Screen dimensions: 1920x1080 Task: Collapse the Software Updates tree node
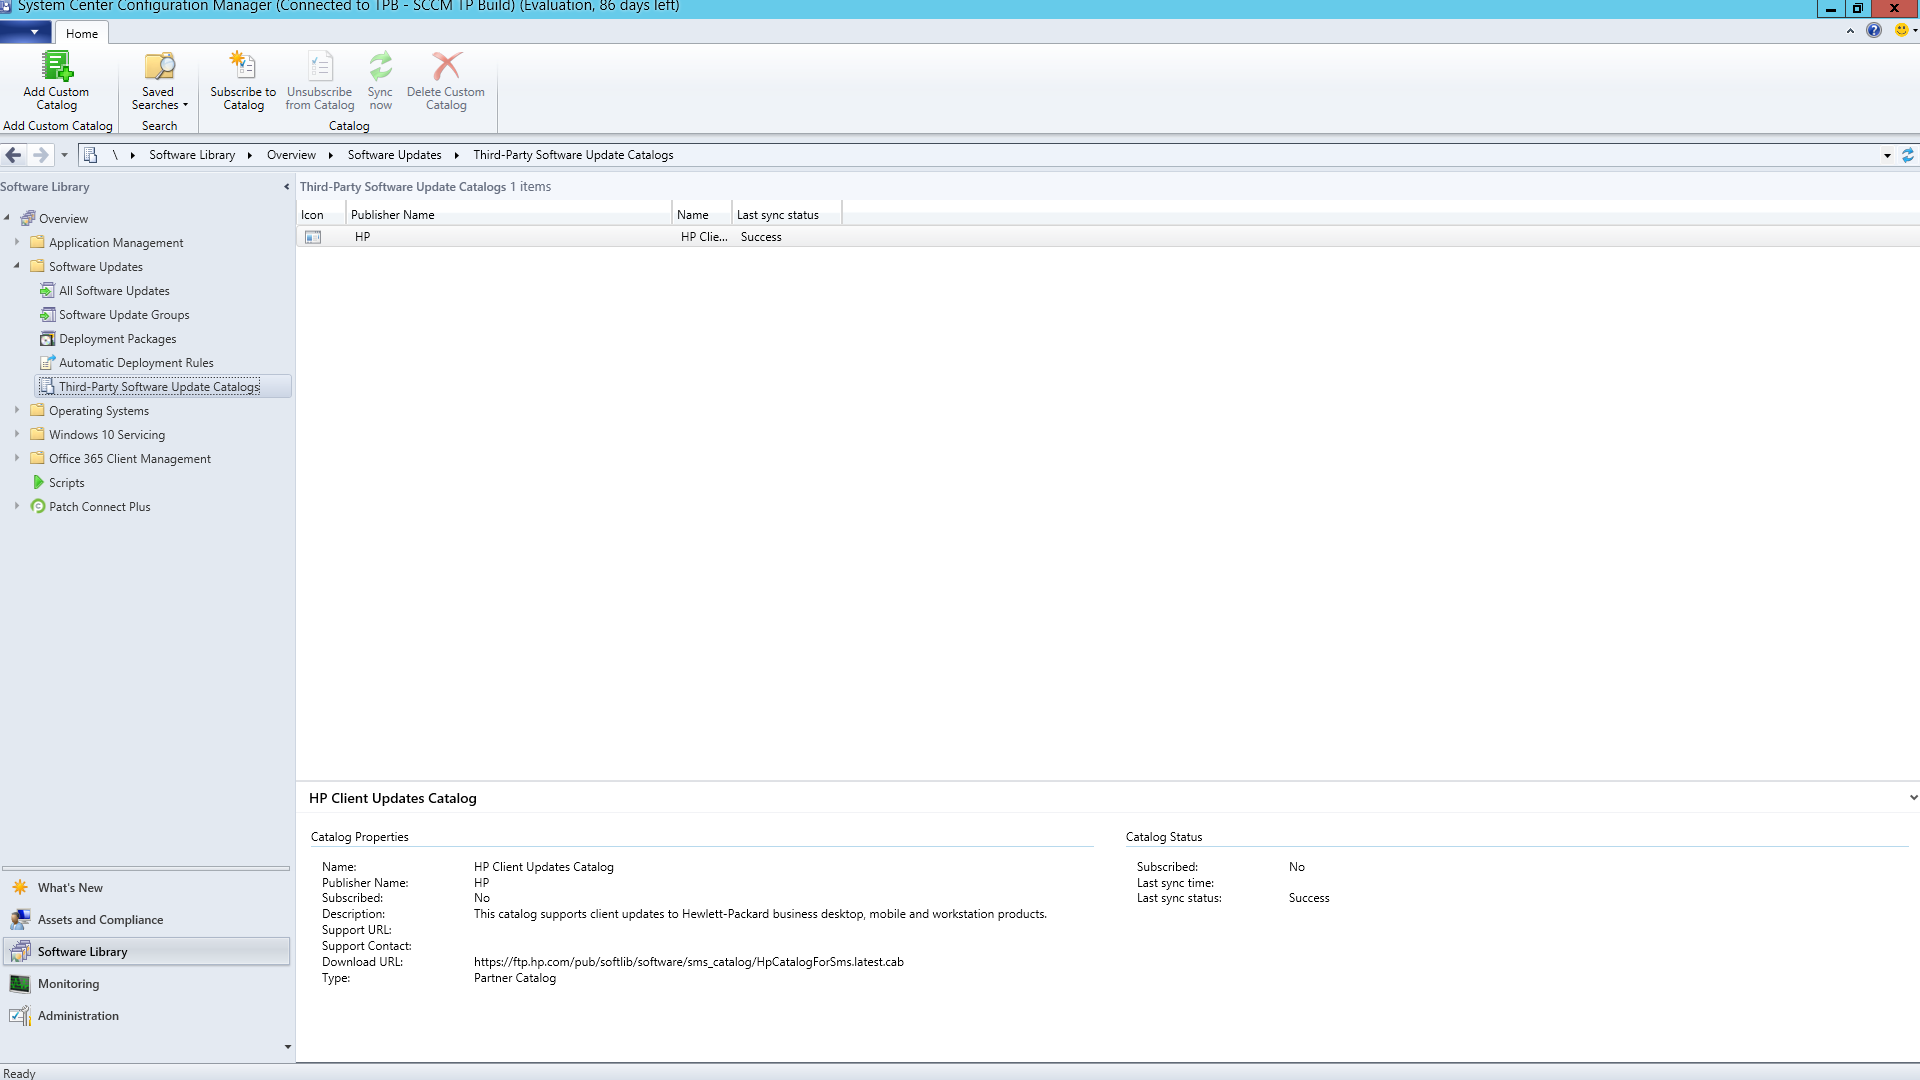17,266
